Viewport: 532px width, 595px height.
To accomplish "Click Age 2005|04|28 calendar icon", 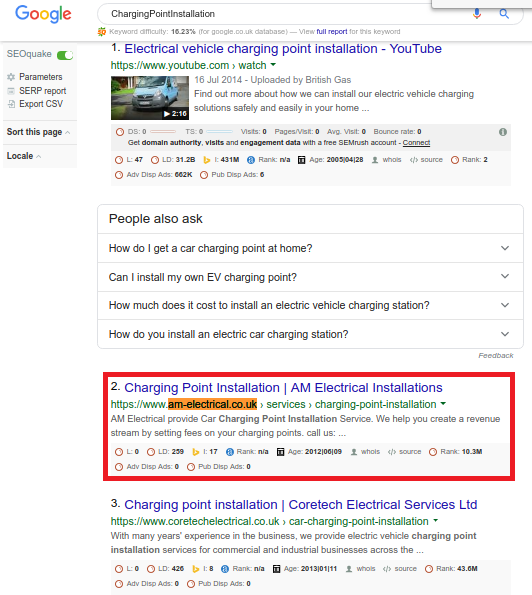I will coord(301,160).
